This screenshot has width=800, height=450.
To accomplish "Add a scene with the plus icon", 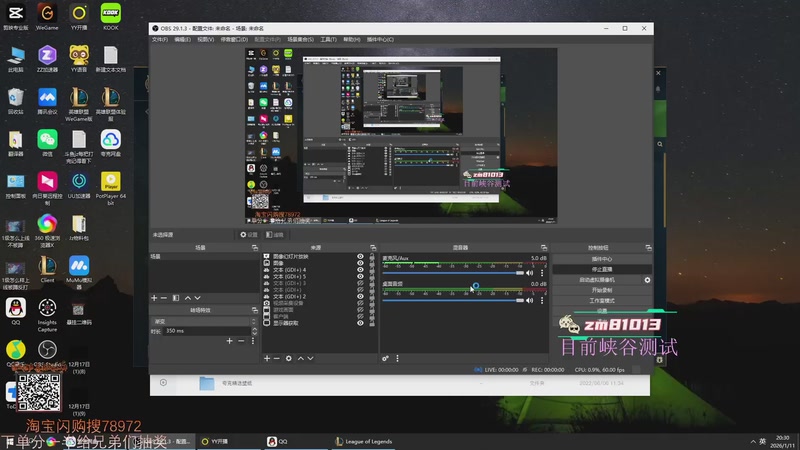I will pyautogui.click(x=154, y=298).
